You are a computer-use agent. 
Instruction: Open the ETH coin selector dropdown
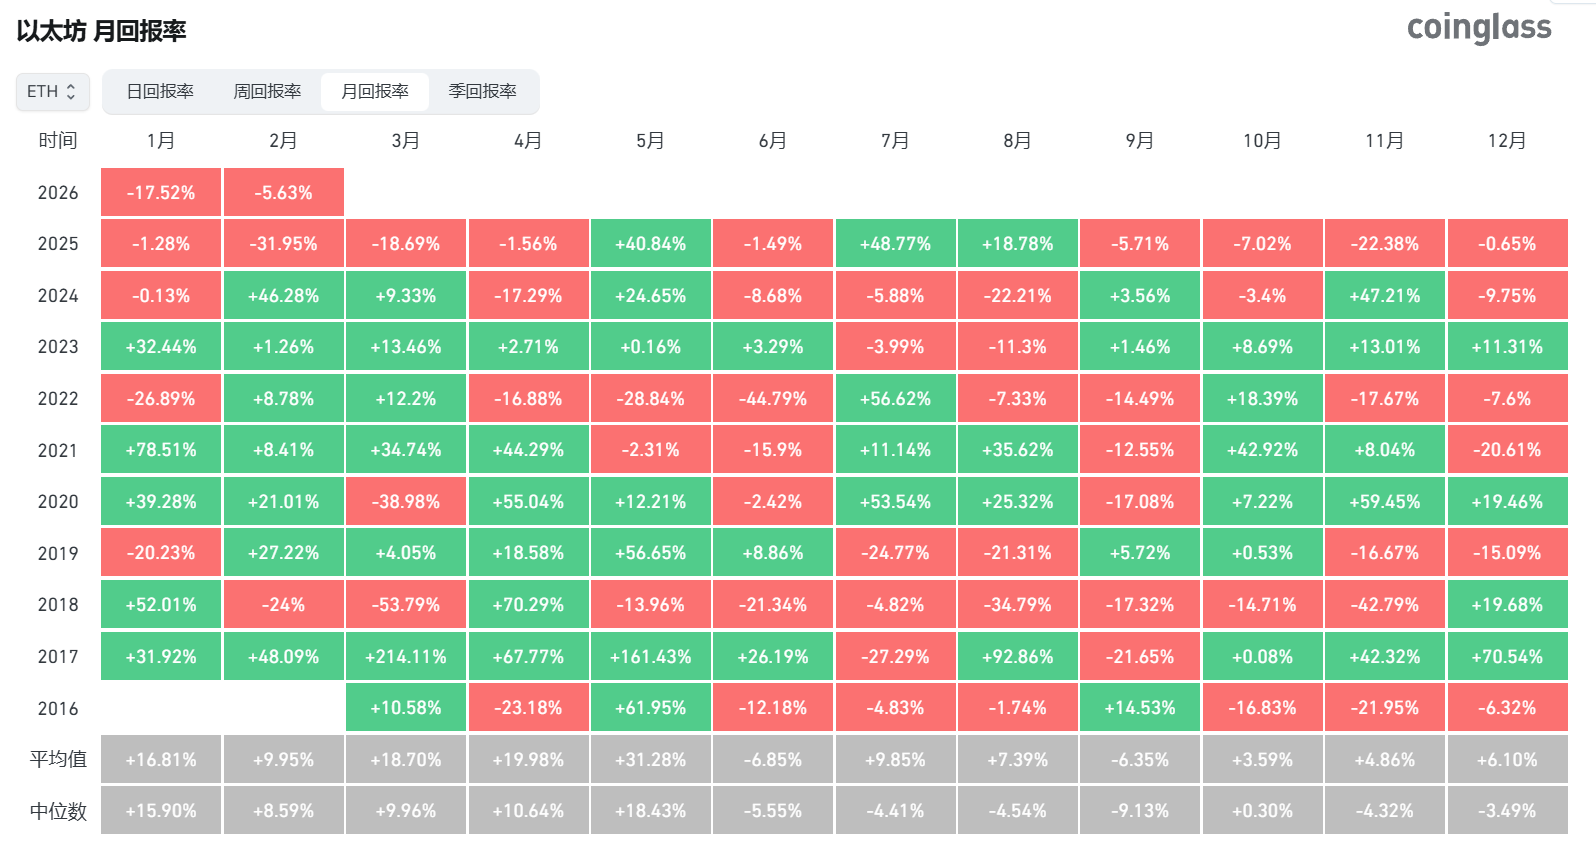click(52, 92)
